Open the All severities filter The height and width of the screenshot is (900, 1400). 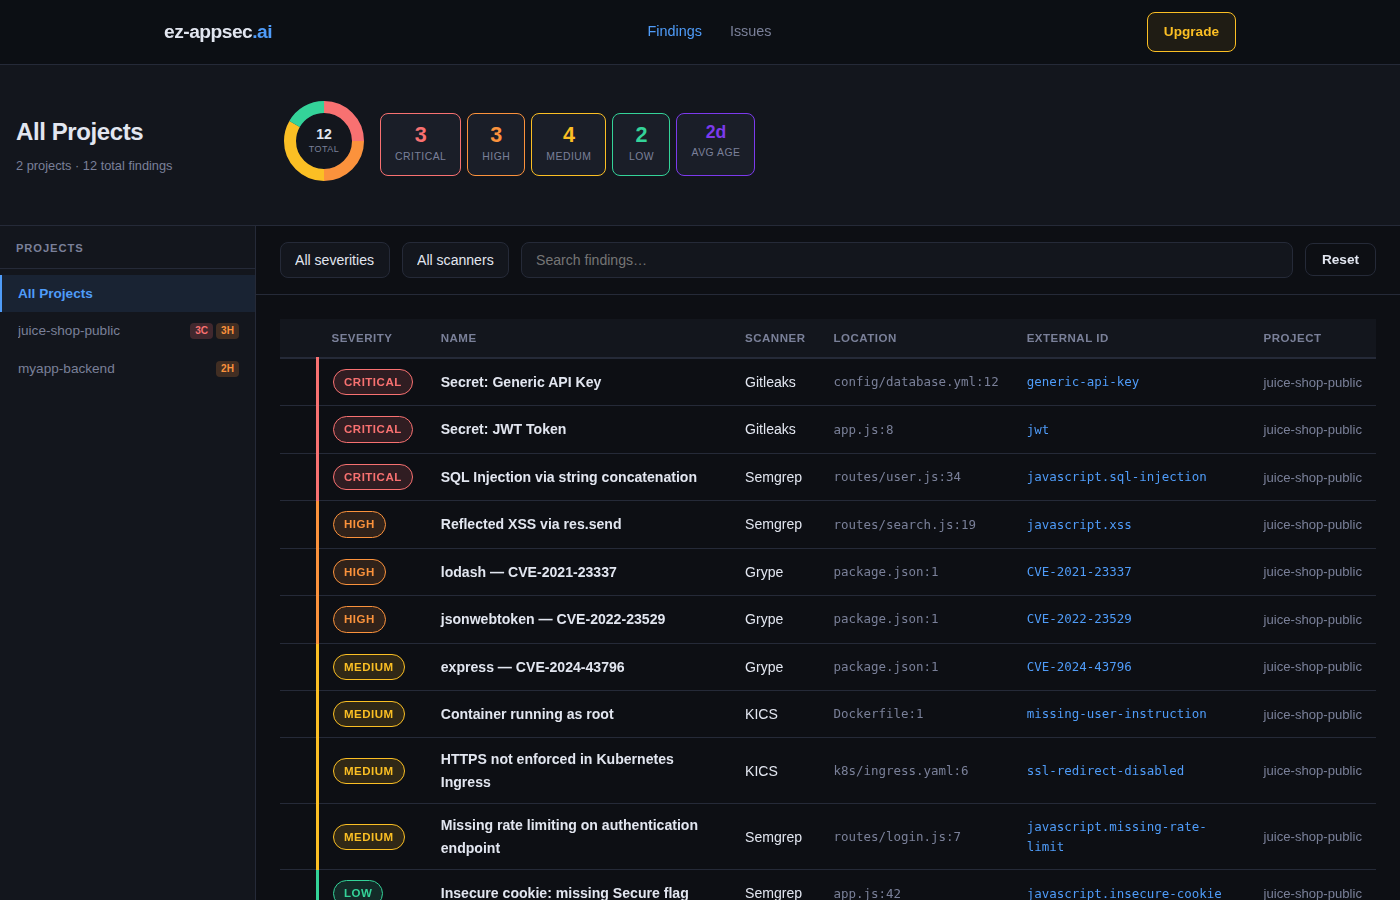[334, 259]
